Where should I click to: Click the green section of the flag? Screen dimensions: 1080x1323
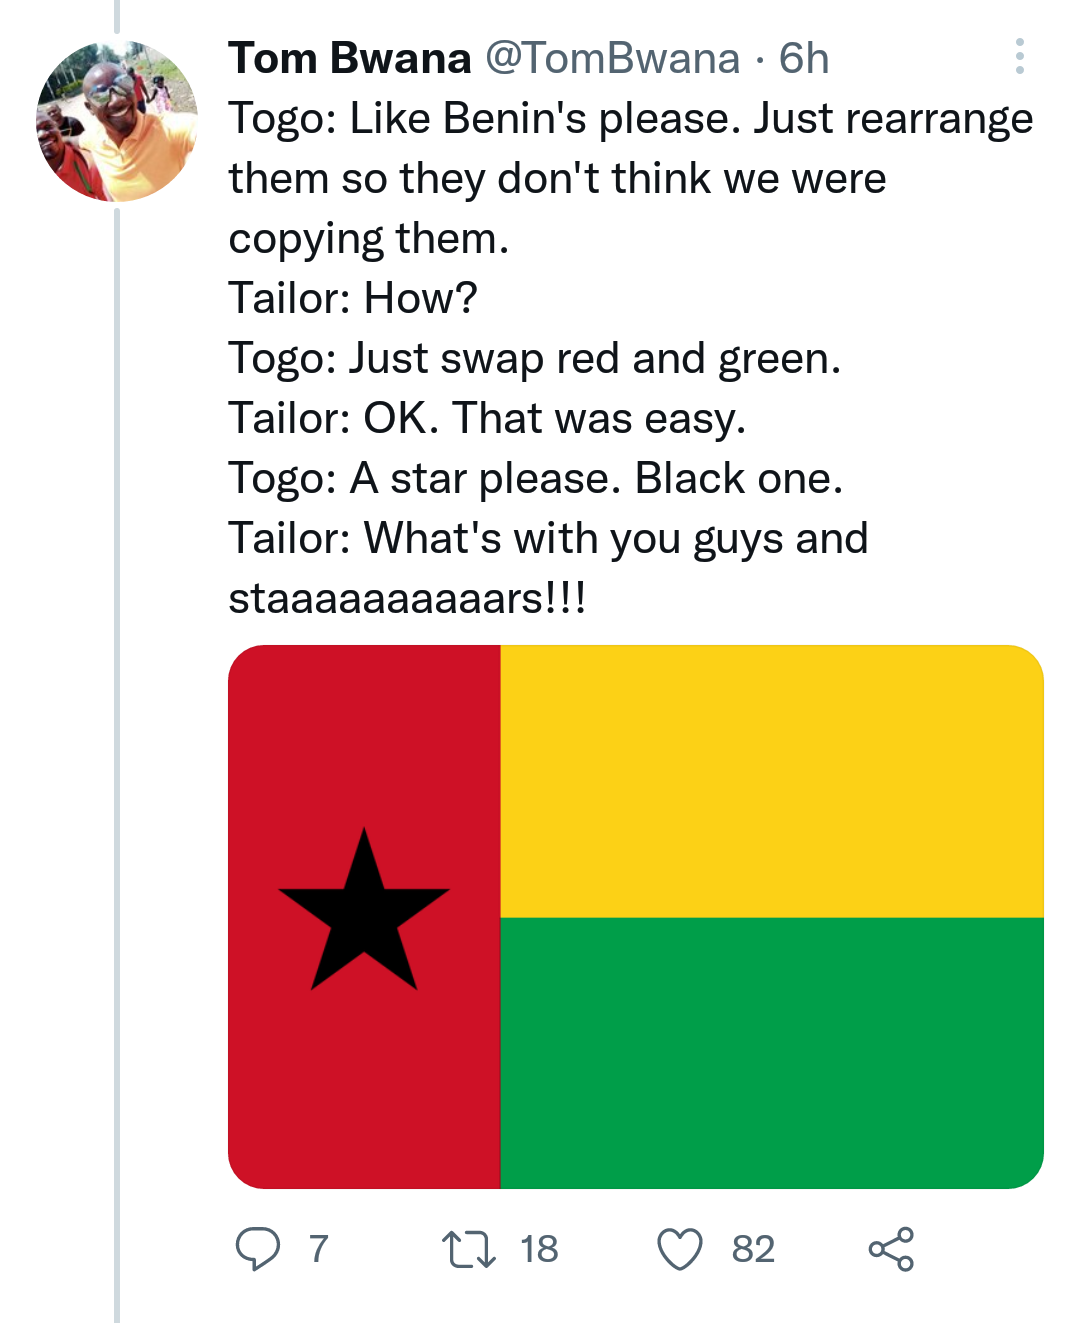tap(771, 1053)
